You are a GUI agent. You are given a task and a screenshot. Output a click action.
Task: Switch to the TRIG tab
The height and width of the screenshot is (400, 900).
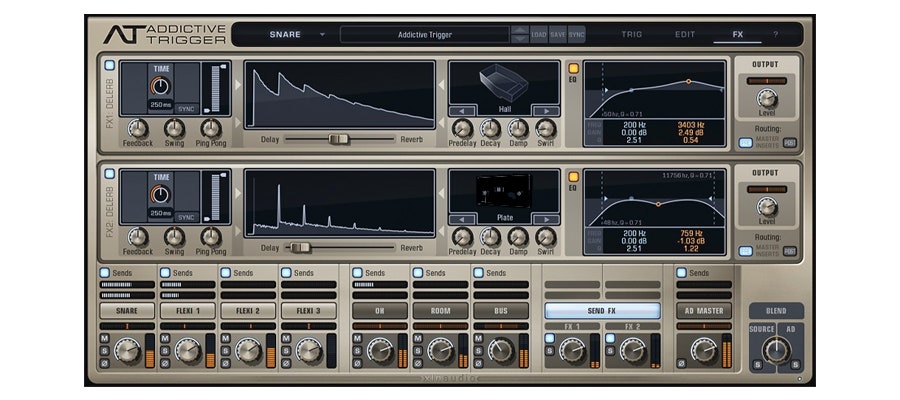pyautogui.click(x=632, y=35)
